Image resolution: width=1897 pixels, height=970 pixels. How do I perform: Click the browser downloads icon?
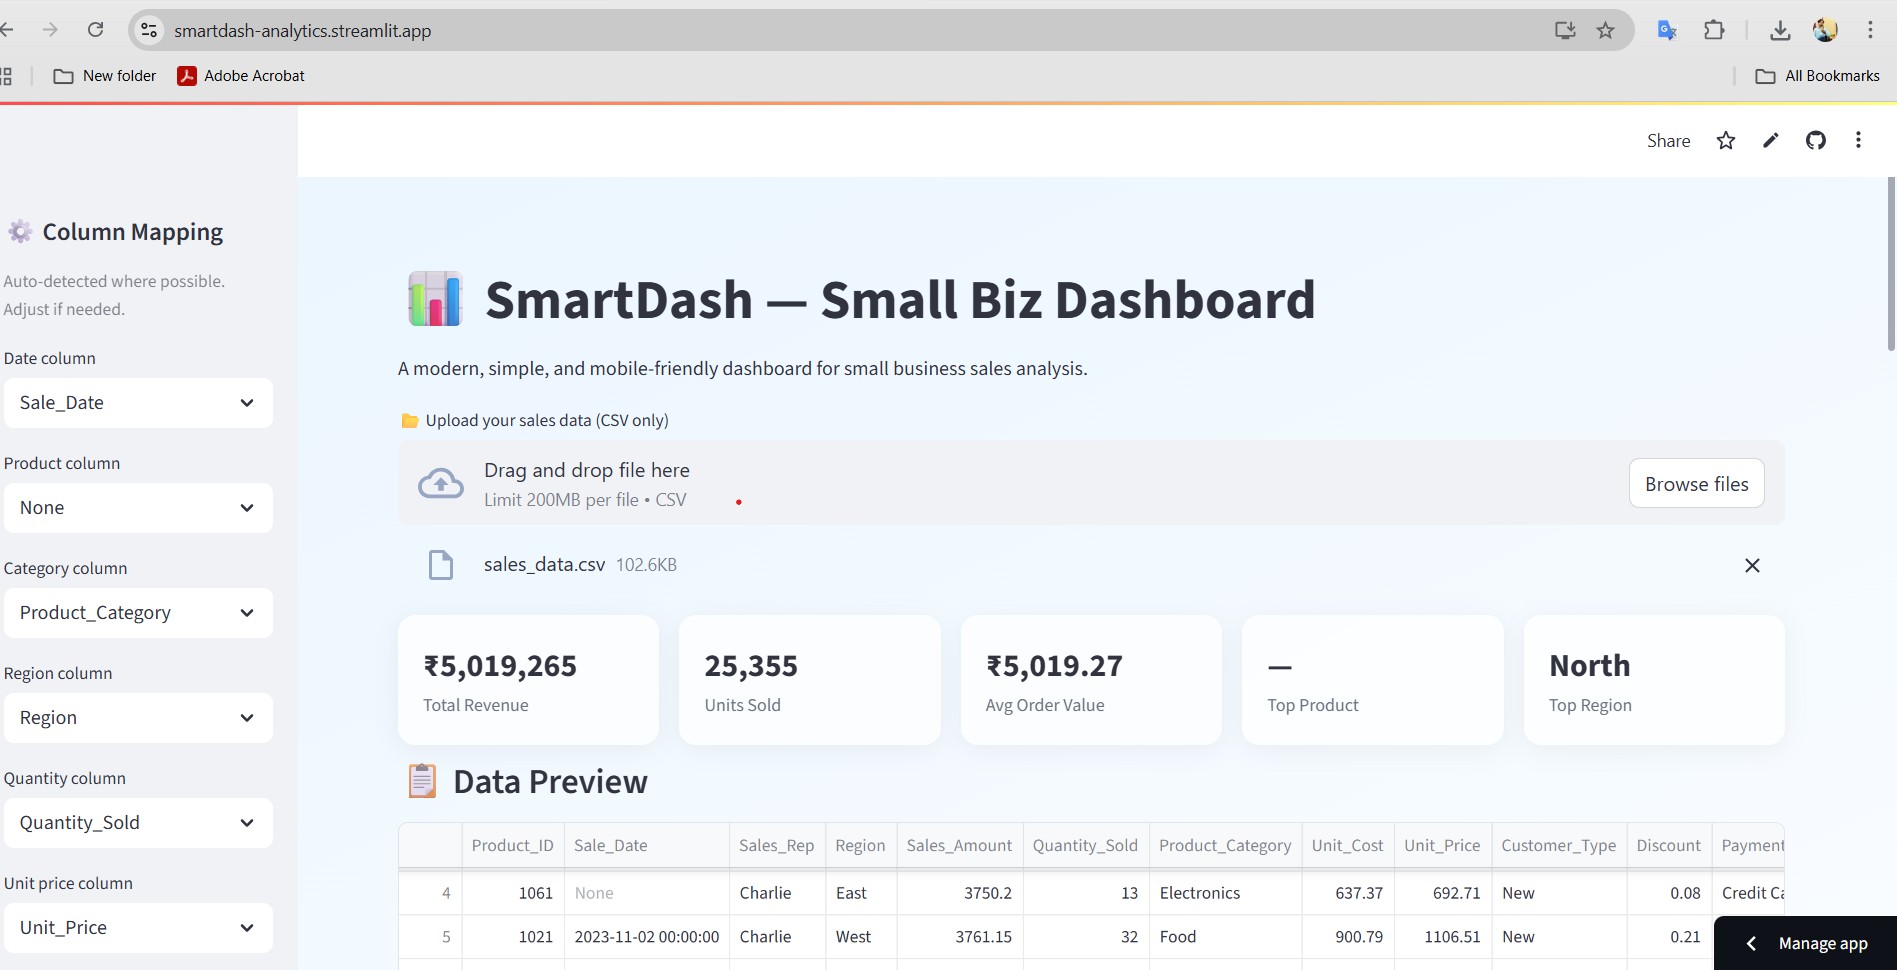tap(1780, 30)
